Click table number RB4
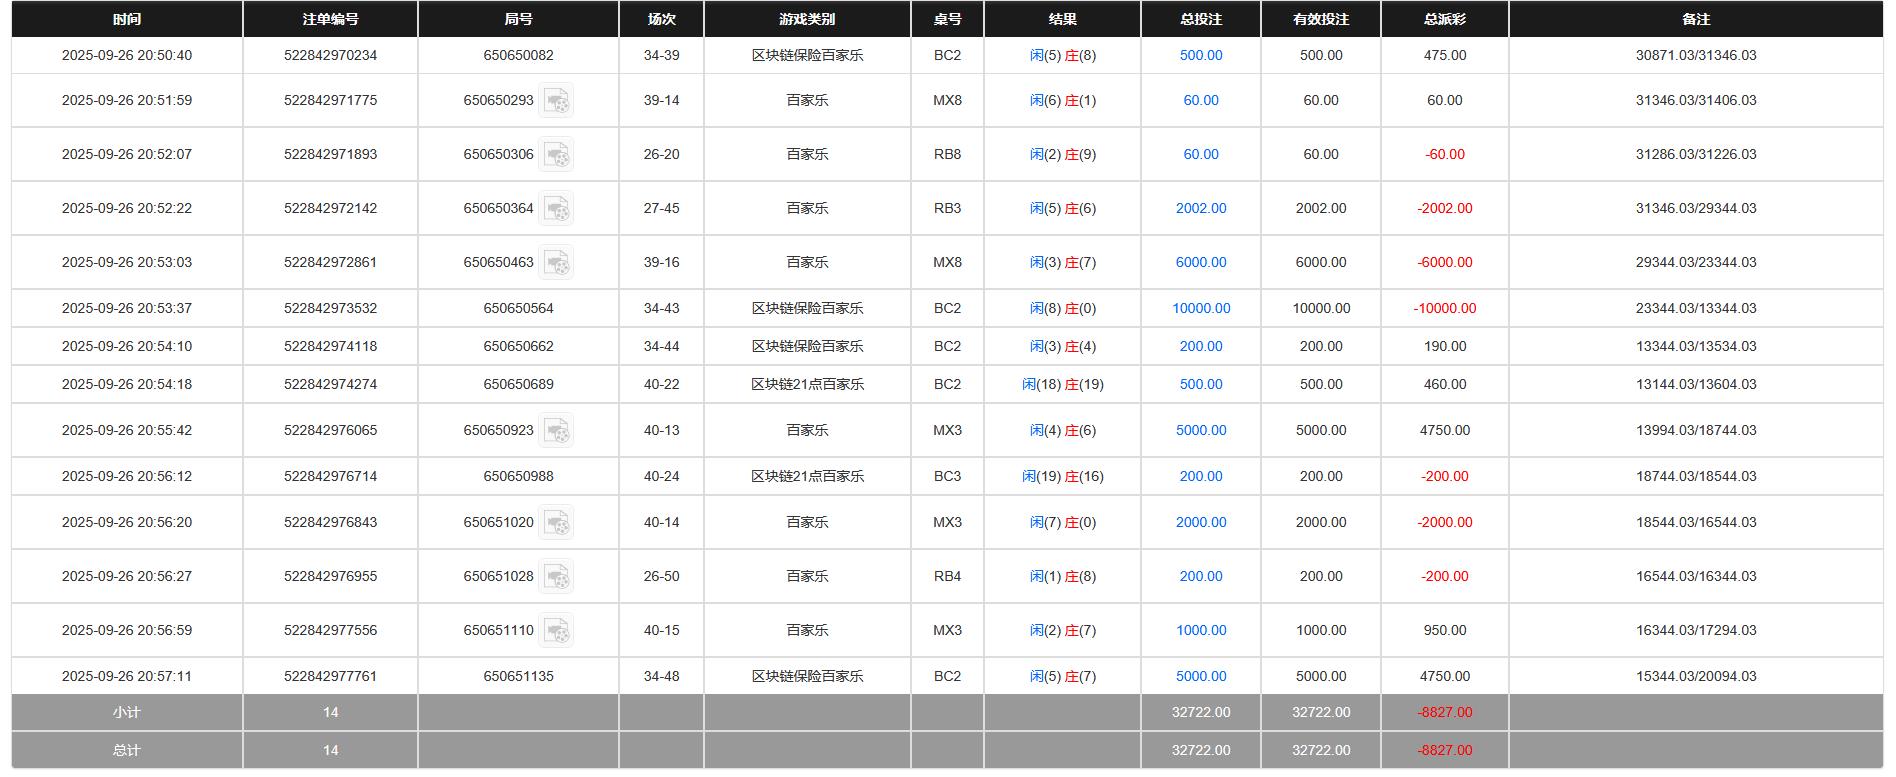1896x777 pixels. pyautogui.click(x=947, y=576)
